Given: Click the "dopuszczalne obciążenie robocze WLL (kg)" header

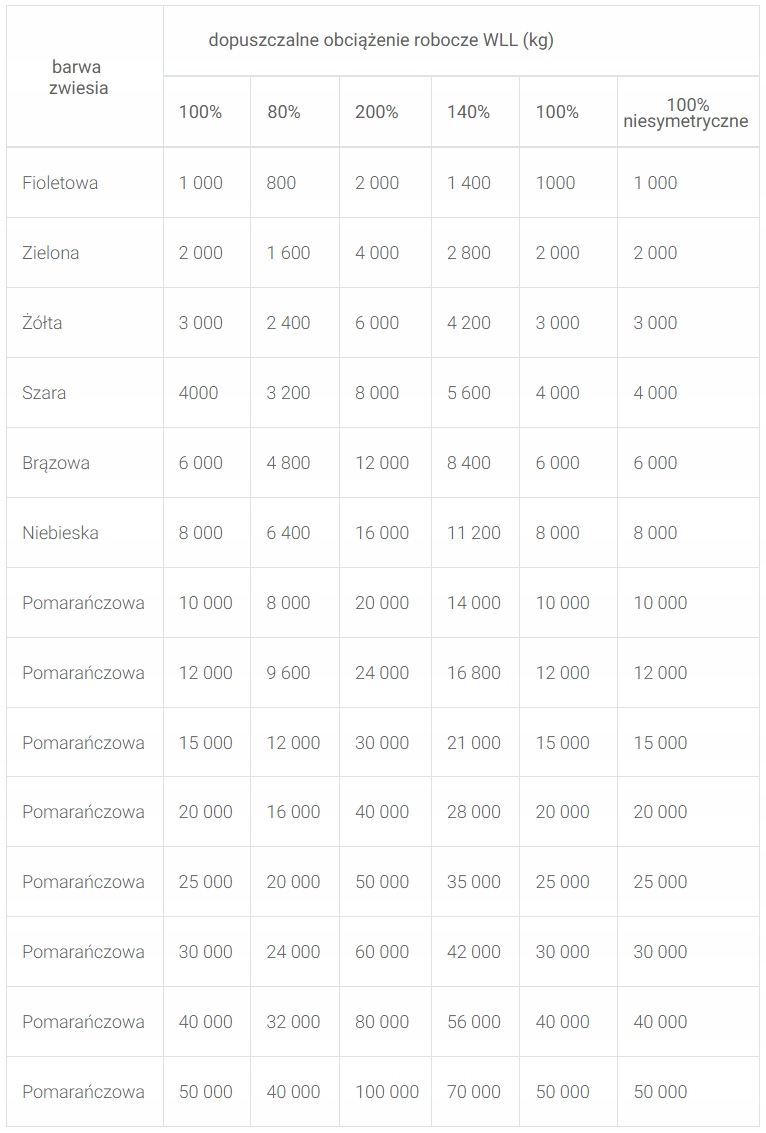Looking at the screenshot, I should [381, 41].
